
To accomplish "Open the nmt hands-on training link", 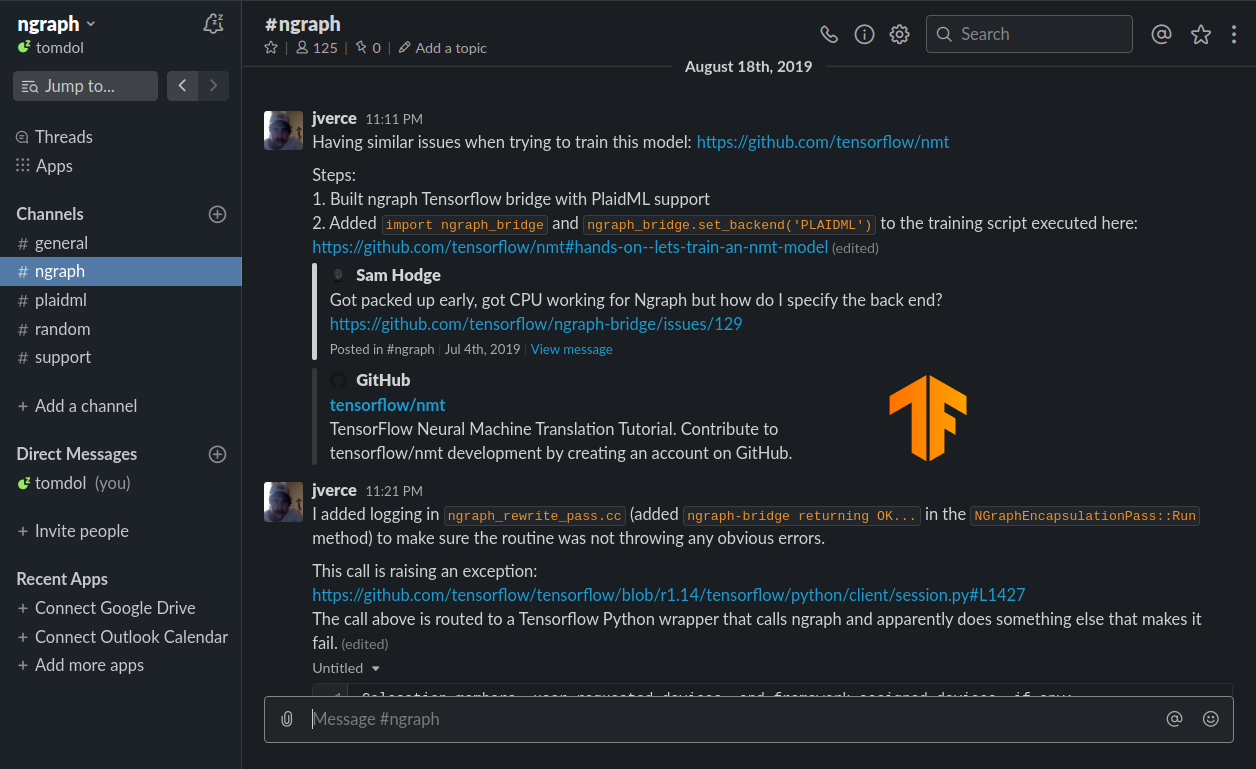I will [x=570, y=247].
